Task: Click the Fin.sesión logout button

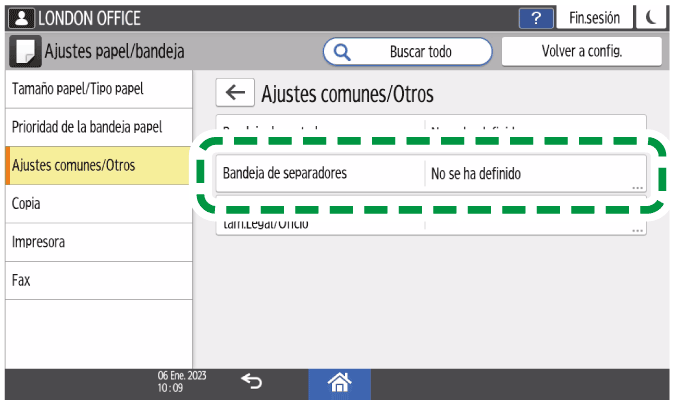Action: (594, 18)
